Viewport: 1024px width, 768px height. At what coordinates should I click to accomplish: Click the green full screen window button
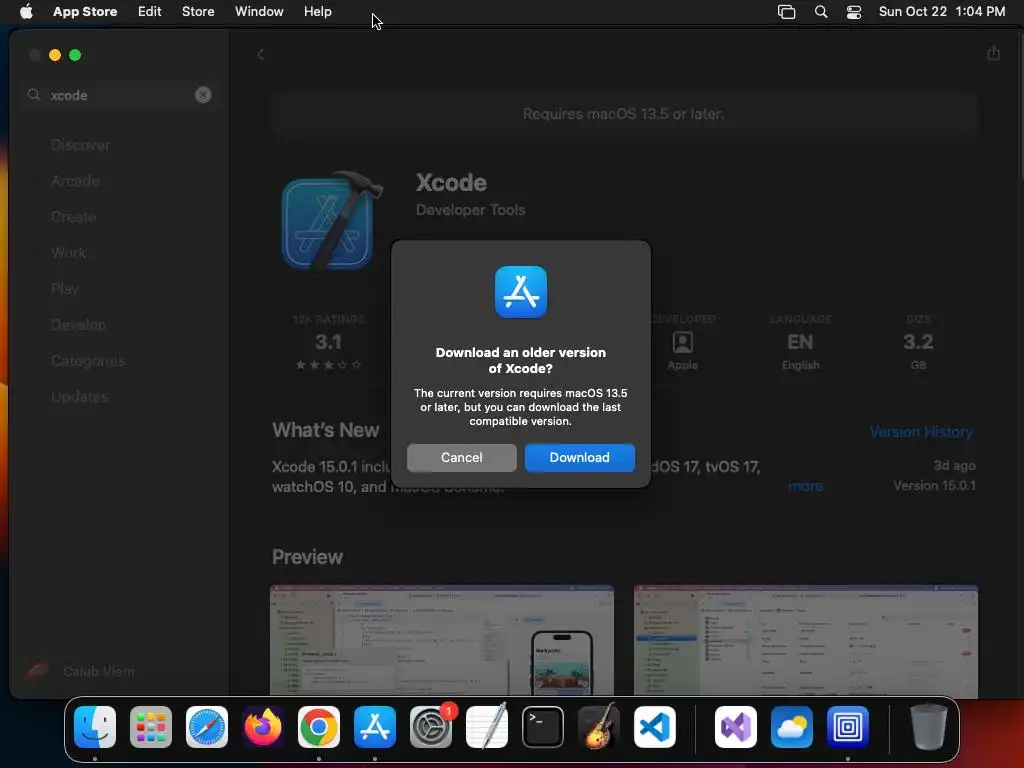click(x=75, y=55)
